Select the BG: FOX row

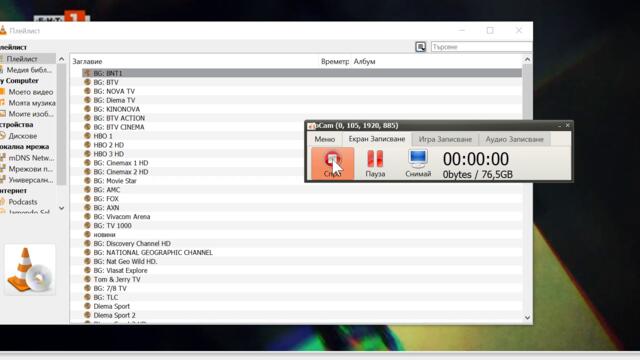[x=302, y=199]
